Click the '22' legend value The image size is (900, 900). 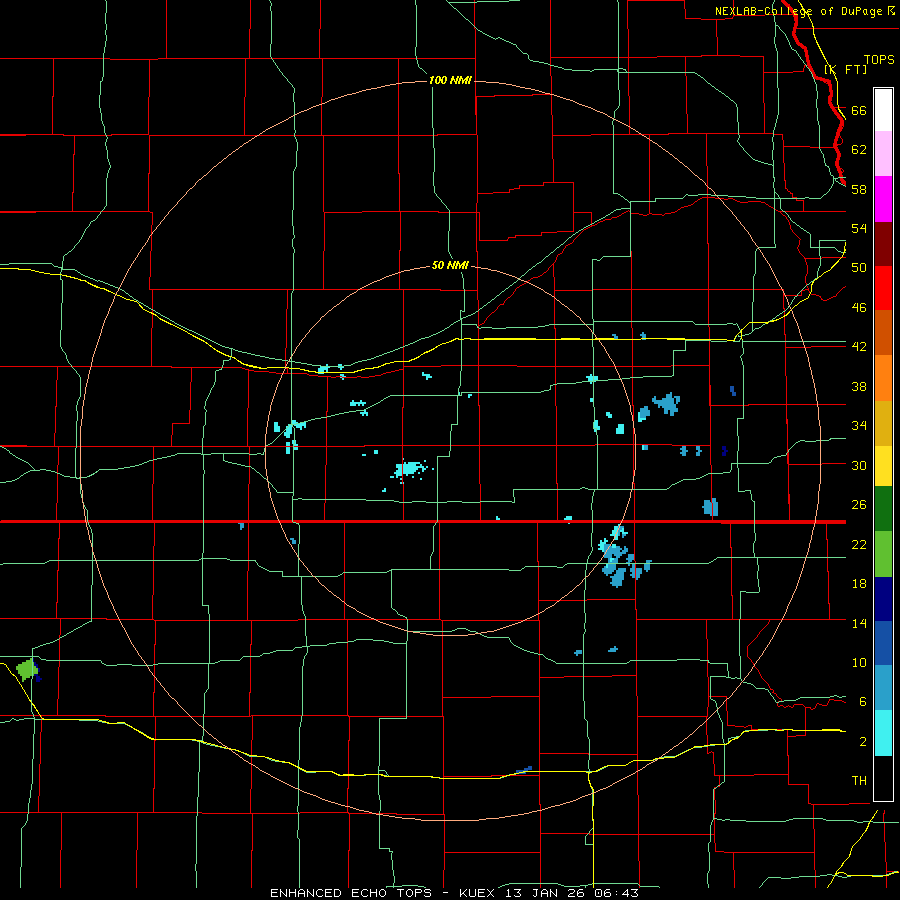pyautogui.click(x=859, y=544)
